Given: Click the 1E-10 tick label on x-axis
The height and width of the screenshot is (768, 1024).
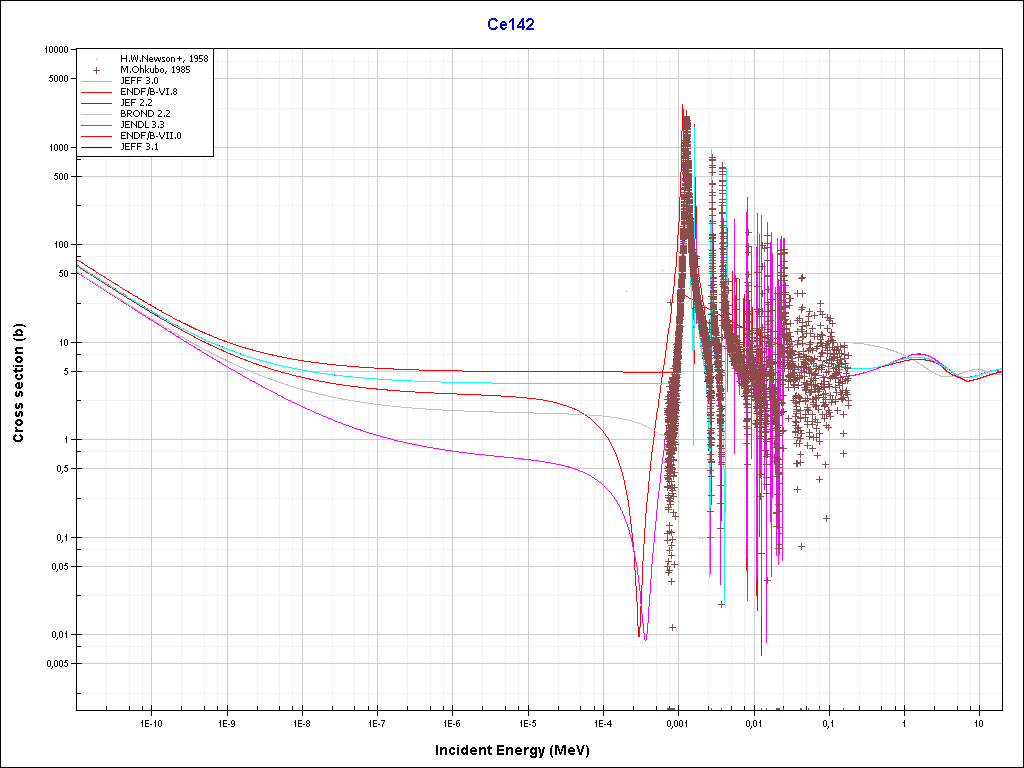Looking at the screenshot, I should pyautogui.click(x=150, y=722).
